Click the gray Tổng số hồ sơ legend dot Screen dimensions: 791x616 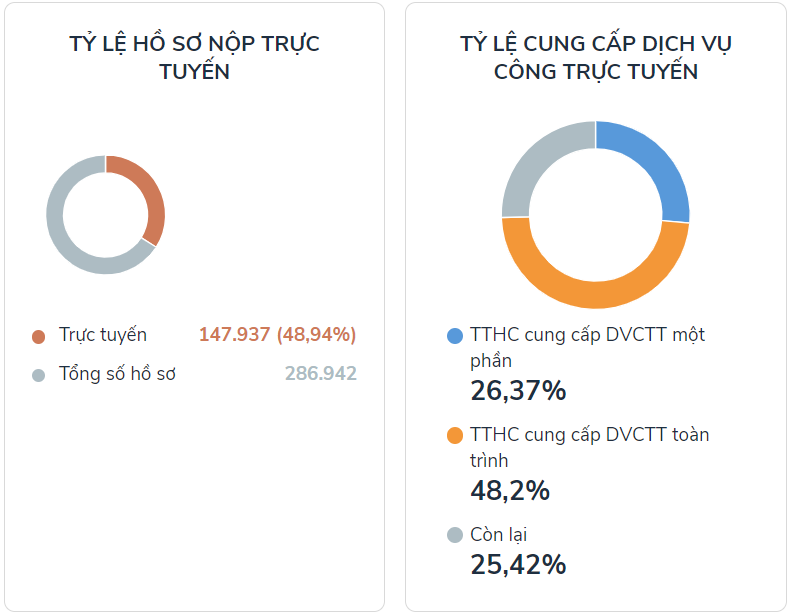click(x=38, y=375)
